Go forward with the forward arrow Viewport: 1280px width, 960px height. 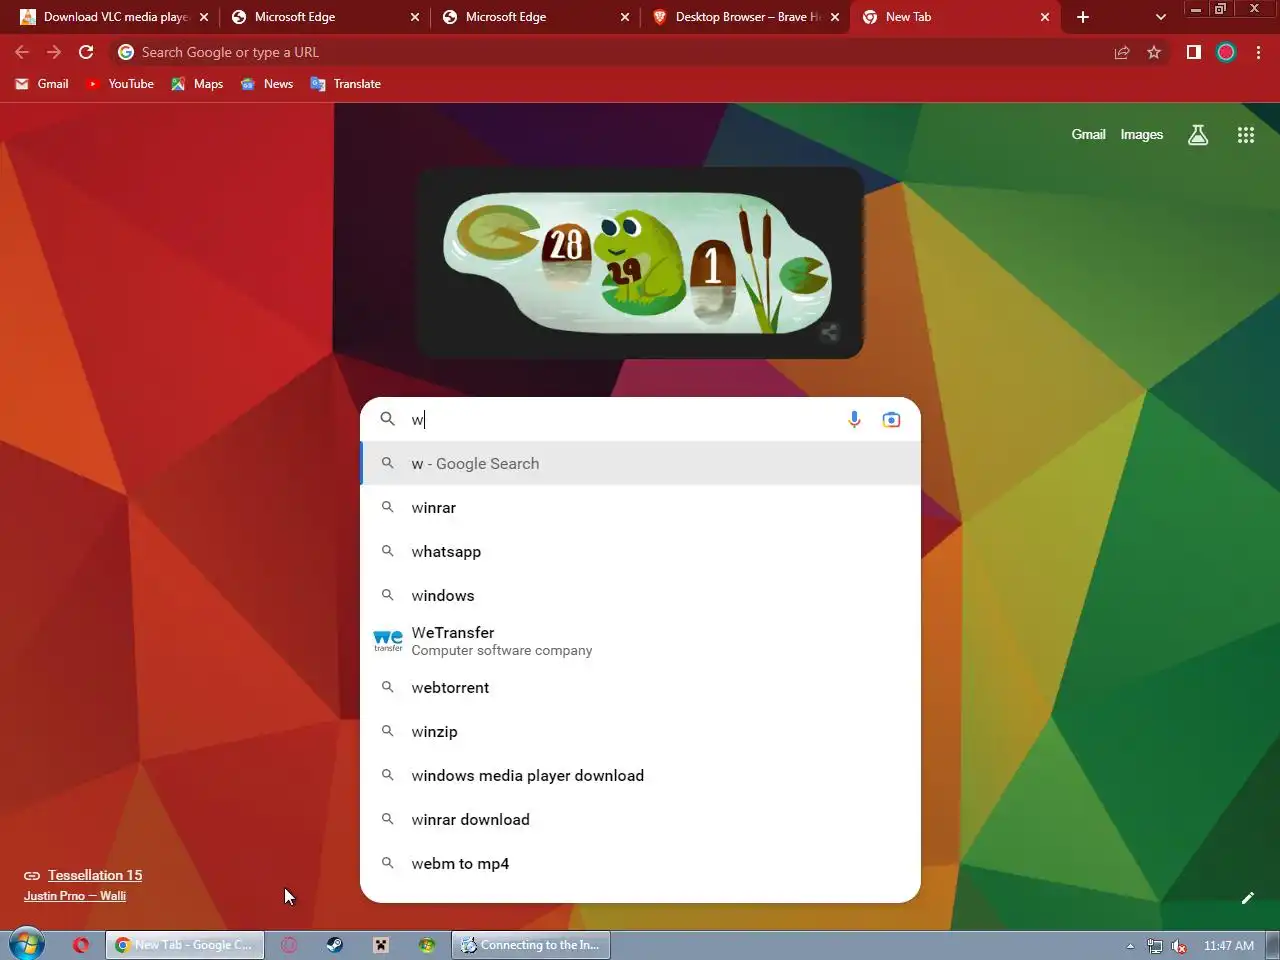tap(54, 52)
